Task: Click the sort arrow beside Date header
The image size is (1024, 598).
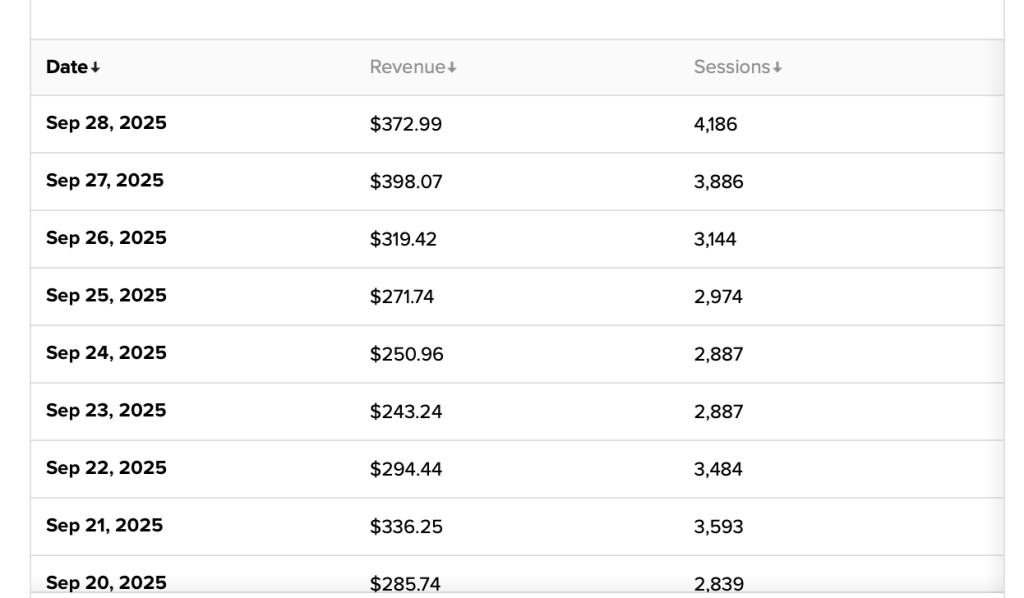Action: (x=96, y=68)
